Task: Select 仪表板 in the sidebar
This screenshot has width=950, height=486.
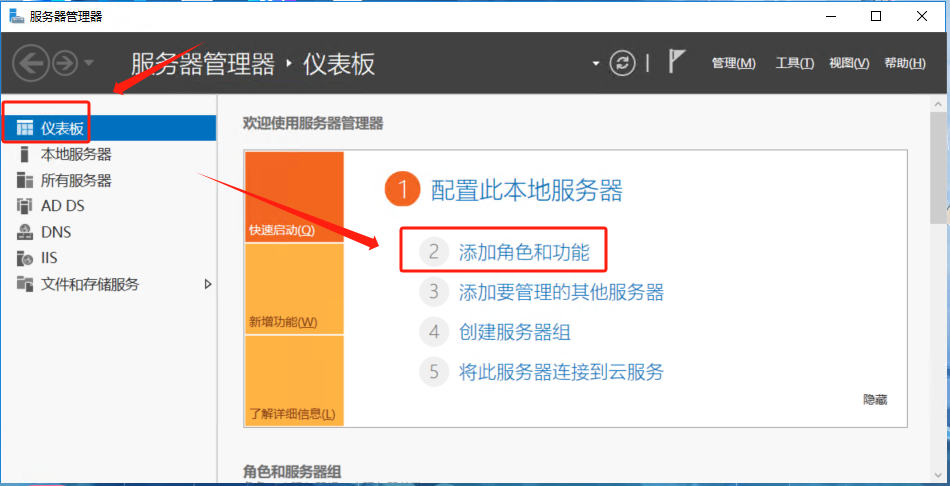Action: pyautogui.click(x=108, y=128)
